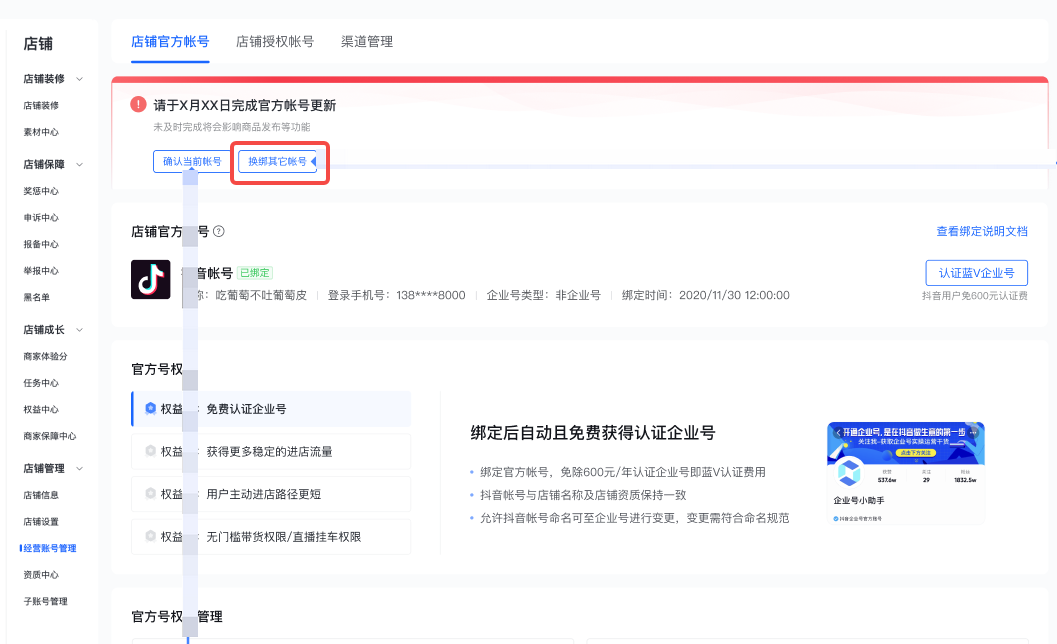Click the 企业号 promotional banner image
Viewport: 1057px width, 644px height.
[905, 472]
